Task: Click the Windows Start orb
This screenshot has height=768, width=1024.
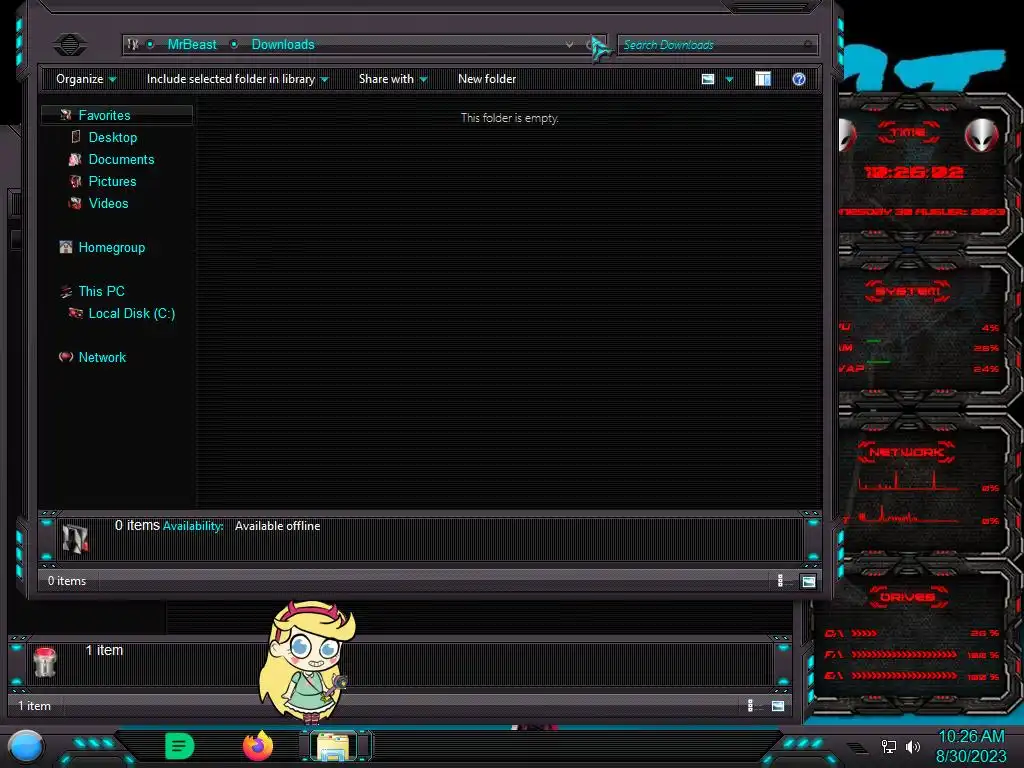Action: tap(26, 748)
